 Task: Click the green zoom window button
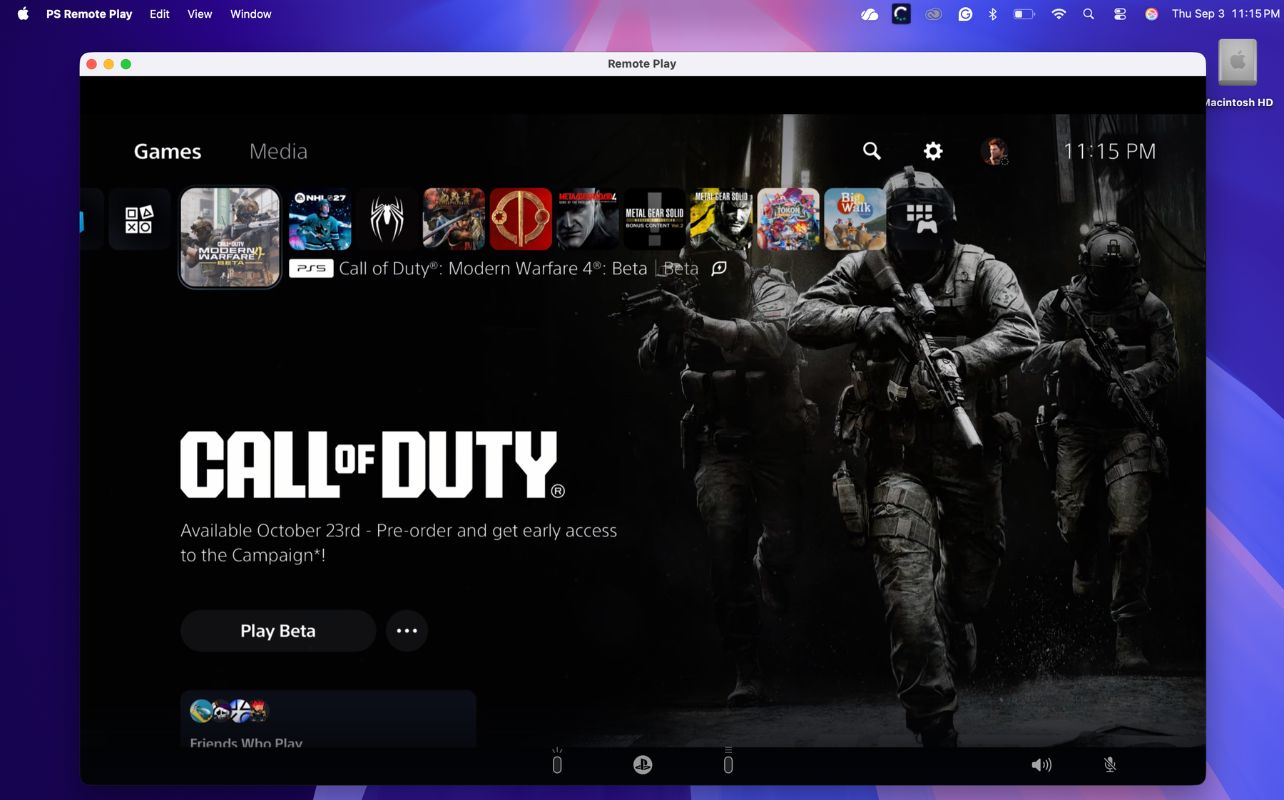[125, 64]
